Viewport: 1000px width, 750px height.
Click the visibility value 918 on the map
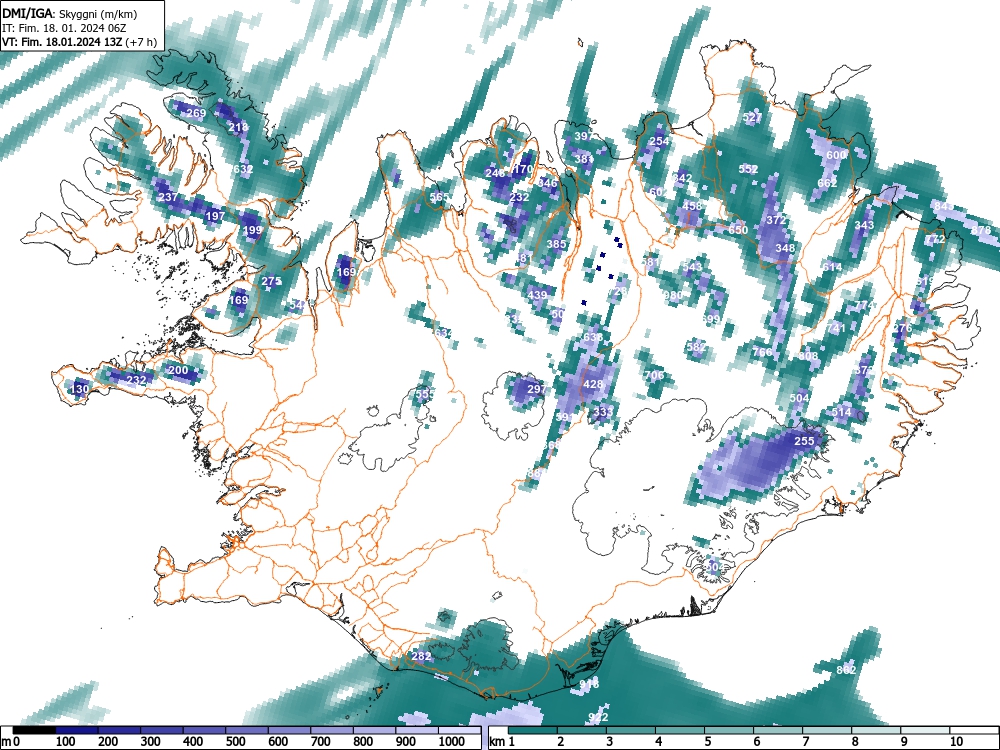(x=589, y=684)
